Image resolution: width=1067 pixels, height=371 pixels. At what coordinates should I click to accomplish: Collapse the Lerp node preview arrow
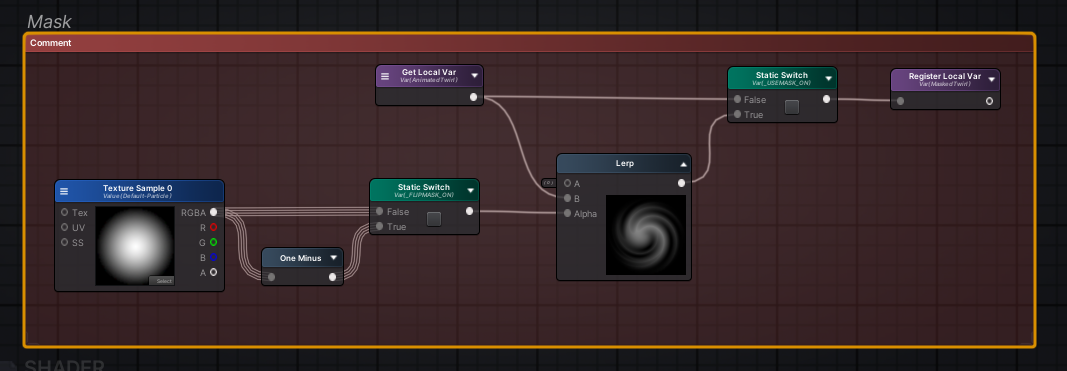(683, 165)
